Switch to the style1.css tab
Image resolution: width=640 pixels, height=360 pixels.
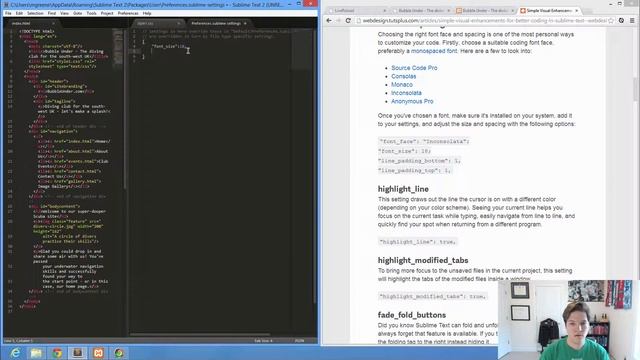(x=158, y=23)
